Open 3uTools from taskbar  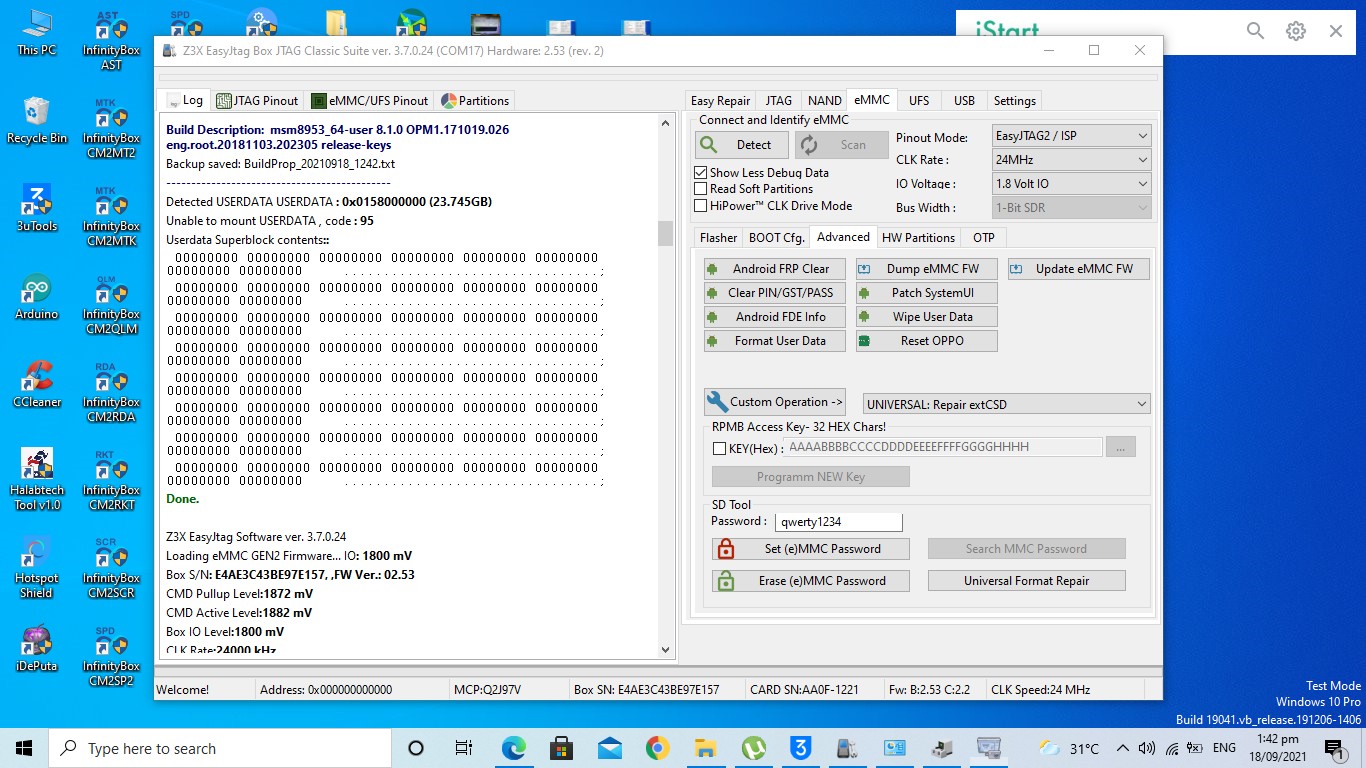pyautogui.click(x=801, y=748)
